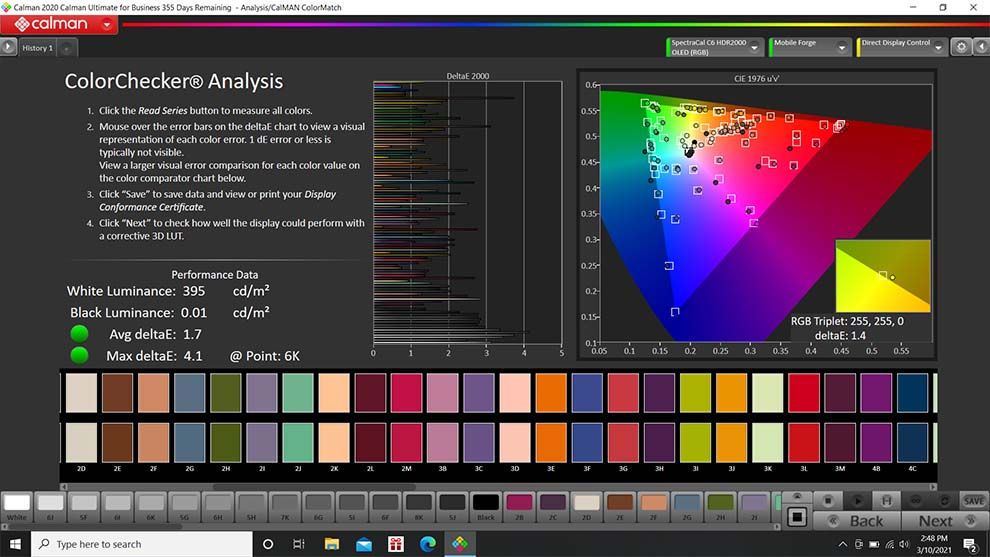Viewport: 990px width, 557px height.
Task: Click the Stop measurement button
Action: point(828,501)
